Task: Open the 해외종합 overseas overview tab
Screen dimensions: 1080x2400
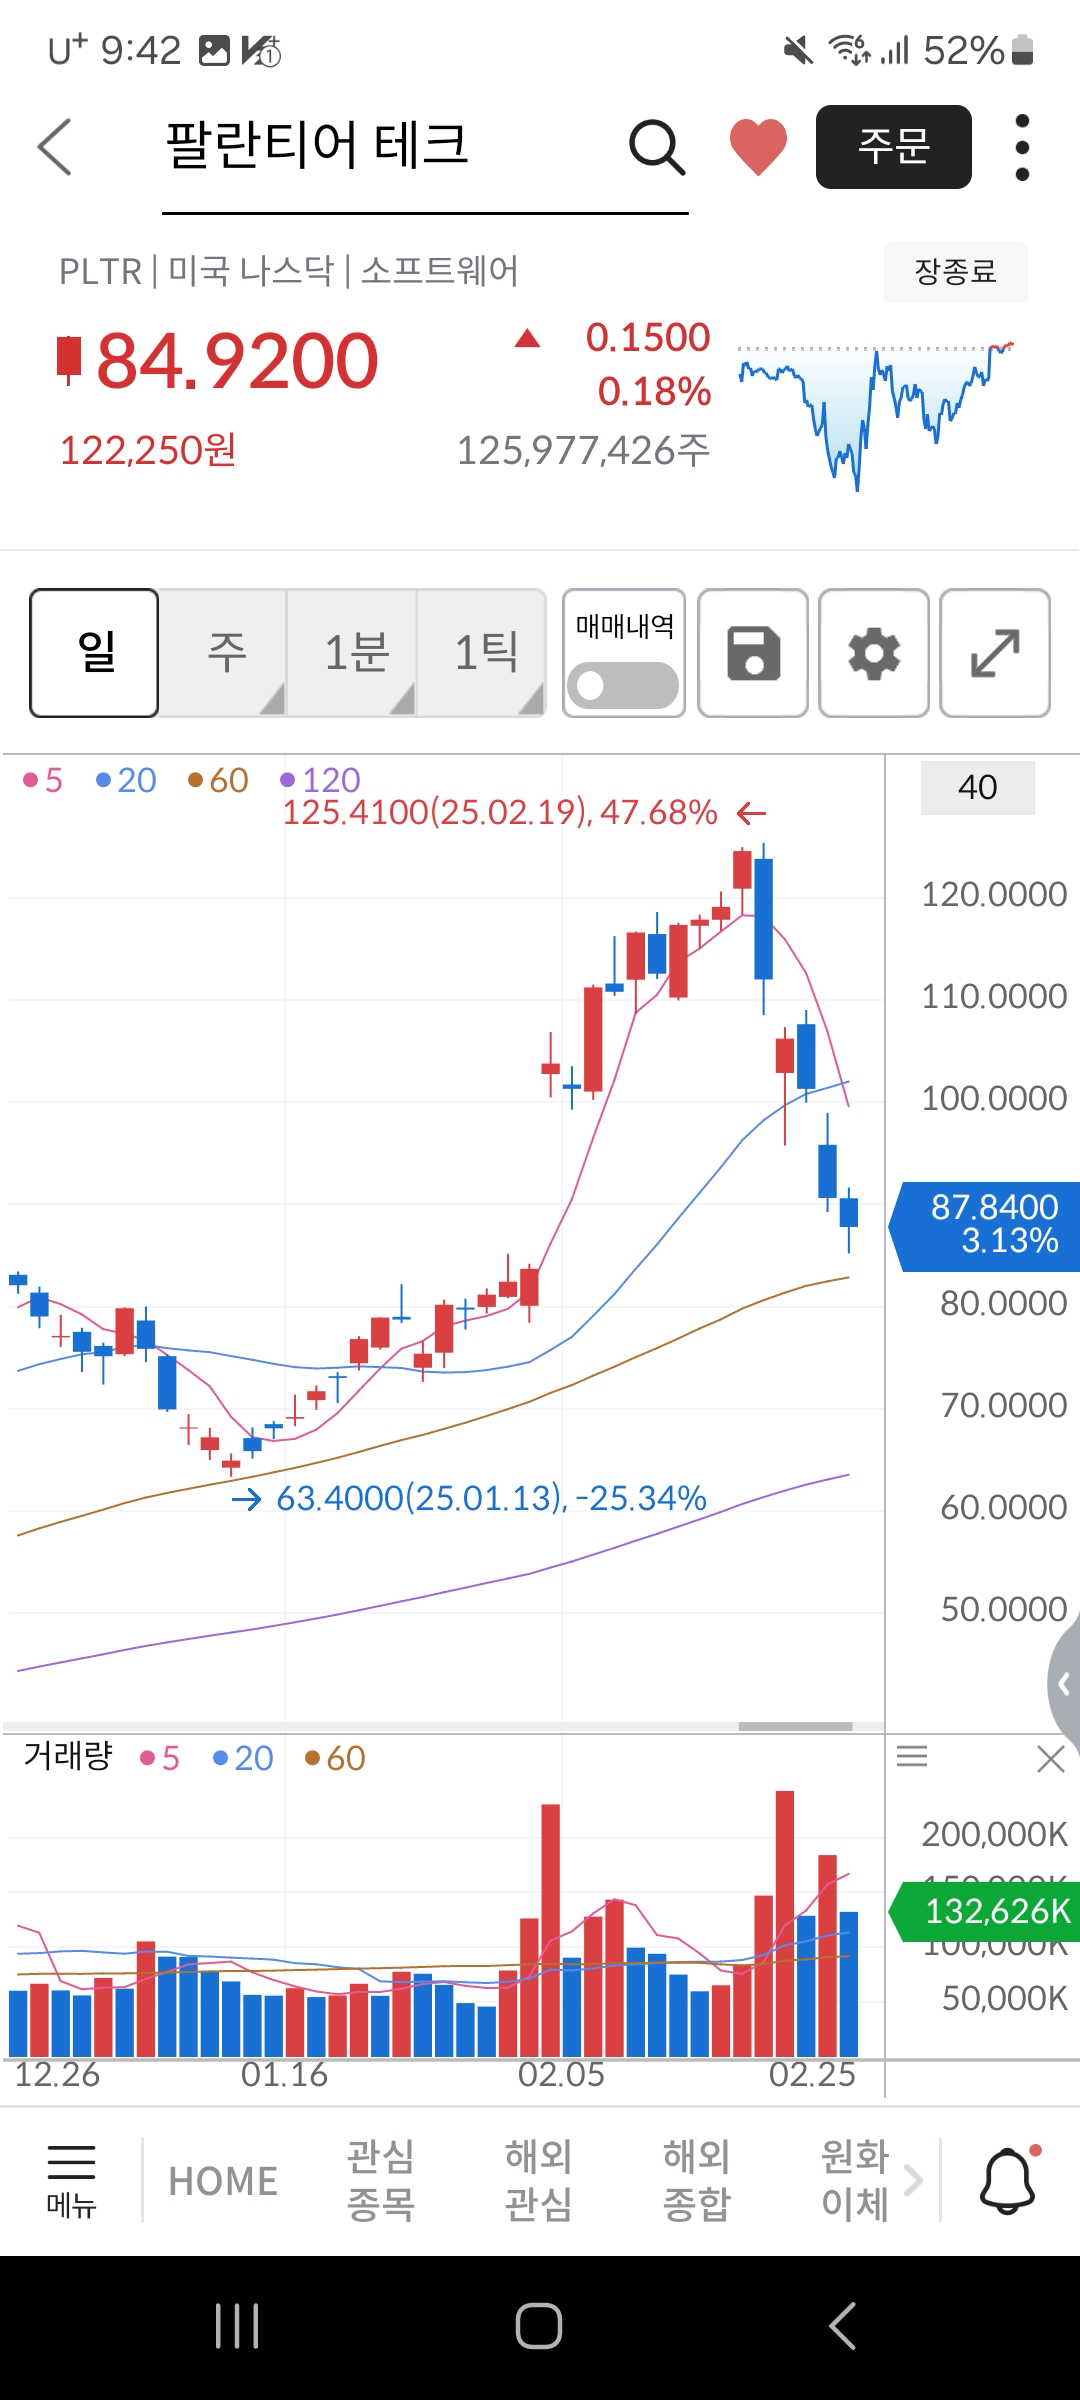Action: coord(696,2180)
